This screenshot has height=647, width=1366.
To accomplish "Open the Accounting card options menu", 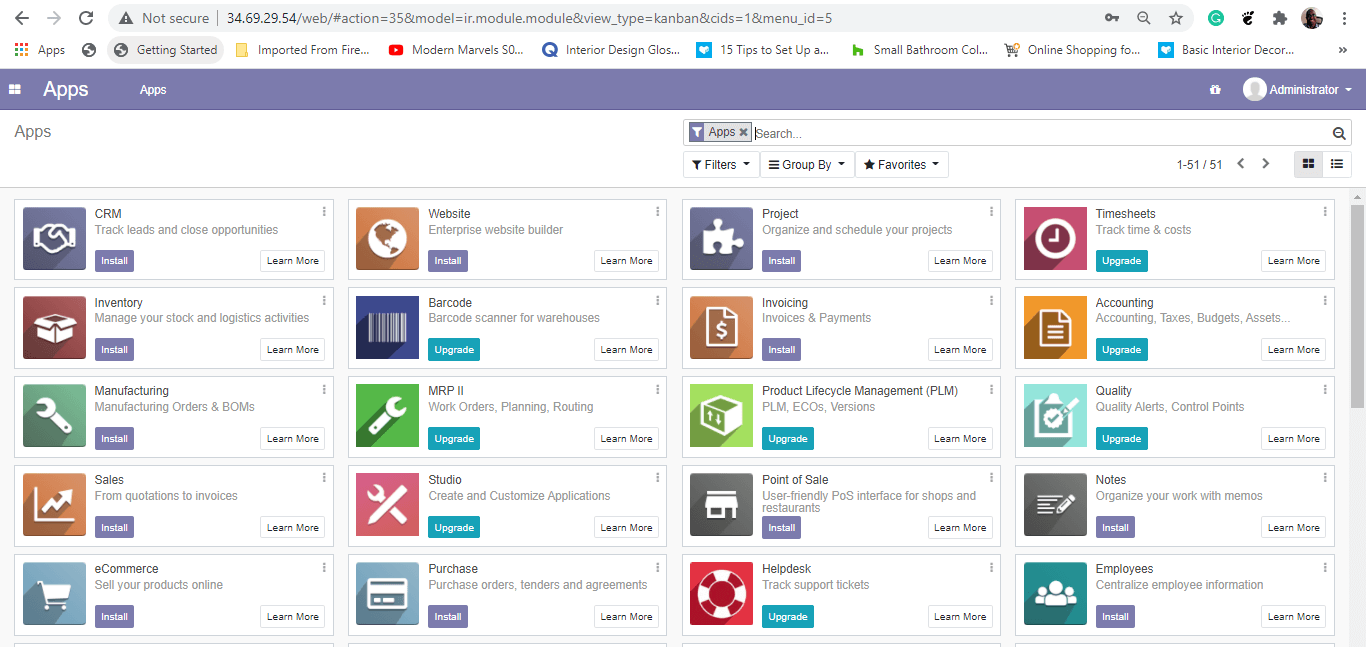I will [x=1325, y=301].
